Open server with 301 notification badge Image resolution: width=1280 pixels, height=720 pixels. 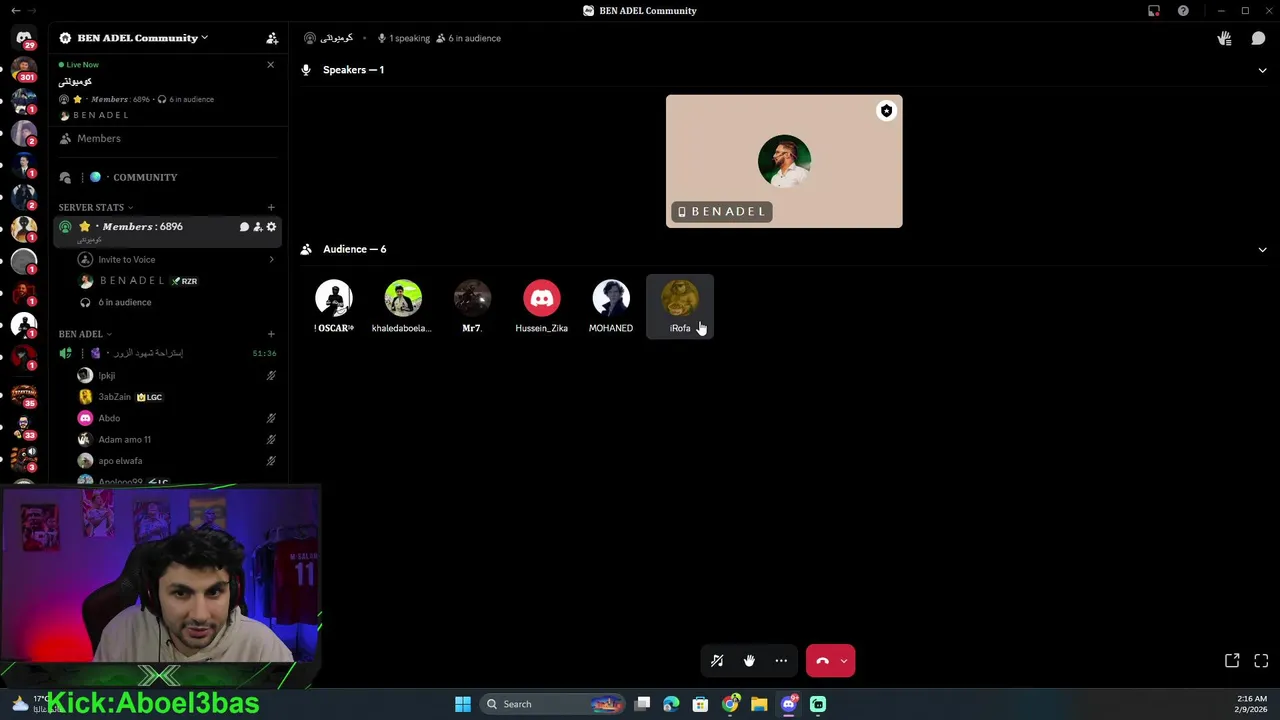click(24, 70)
